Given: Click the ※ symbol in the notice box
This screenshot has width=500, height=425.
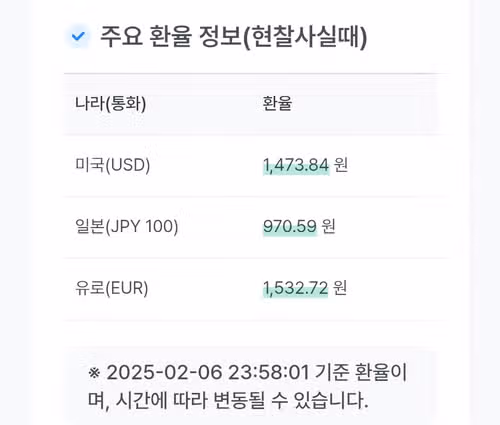Looking at the screenshot, I should pos(94,373).
